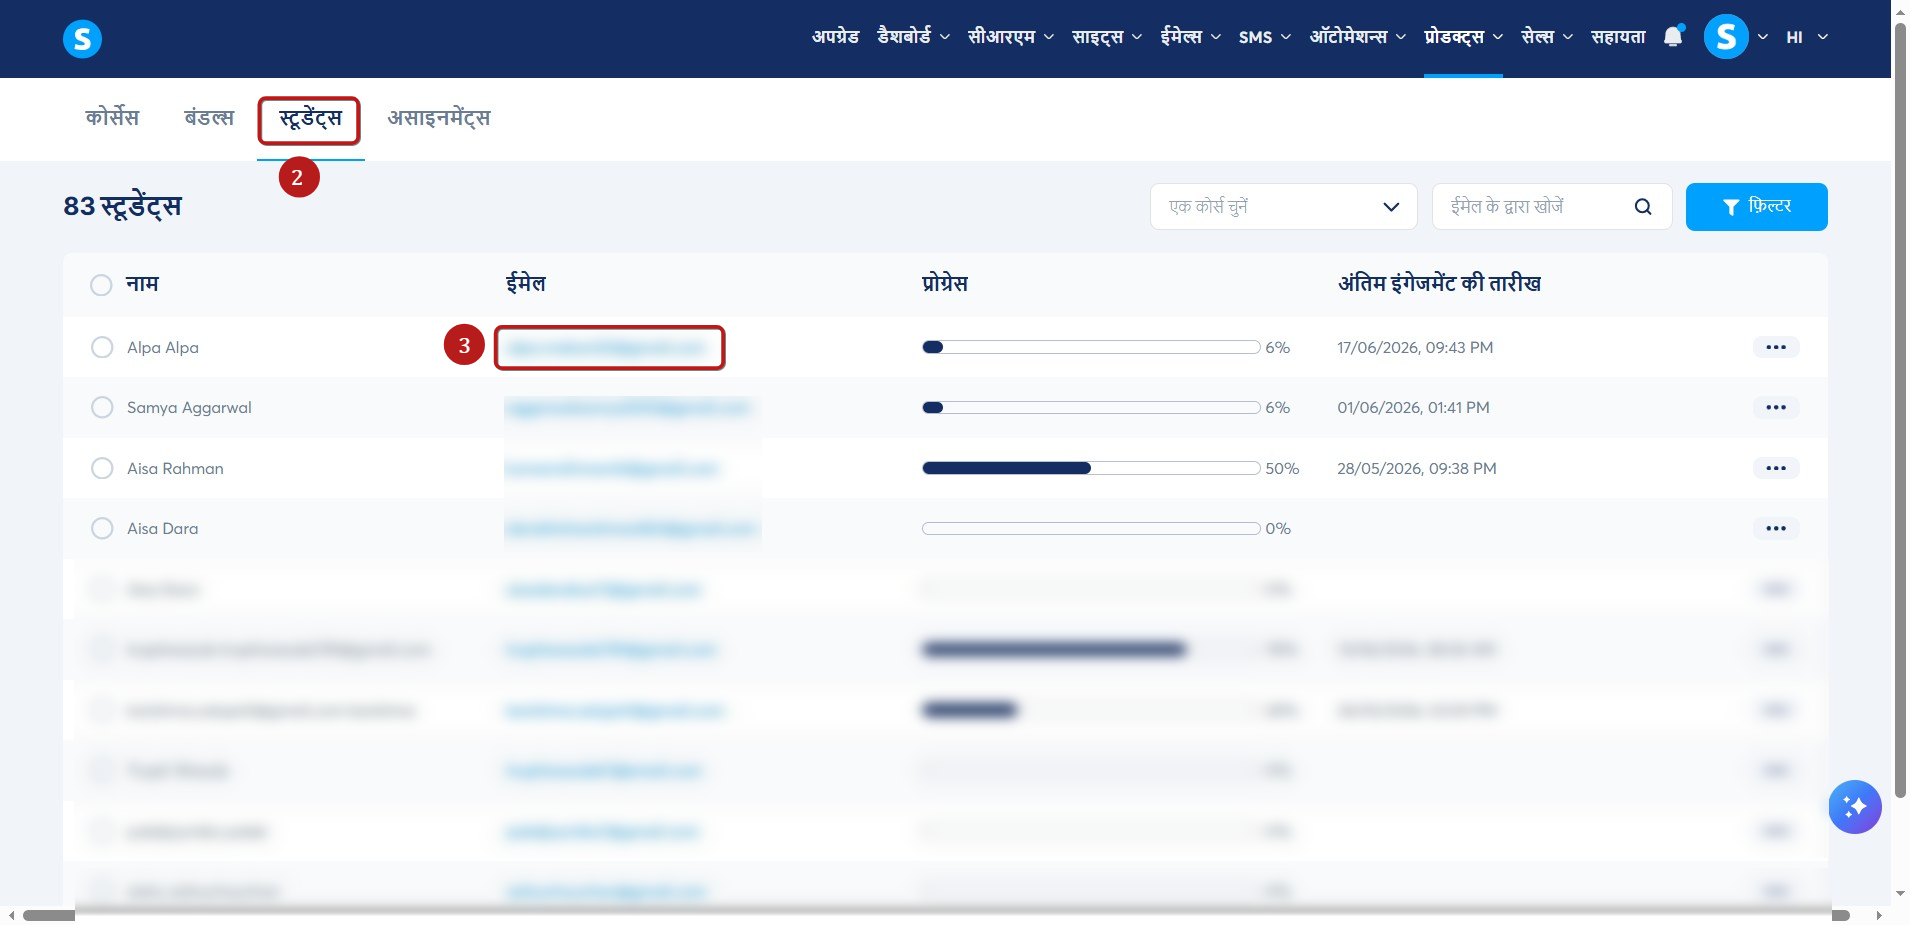
Task: Select the Alpa Alpa row checkbox
Action: tap(102, 347)
